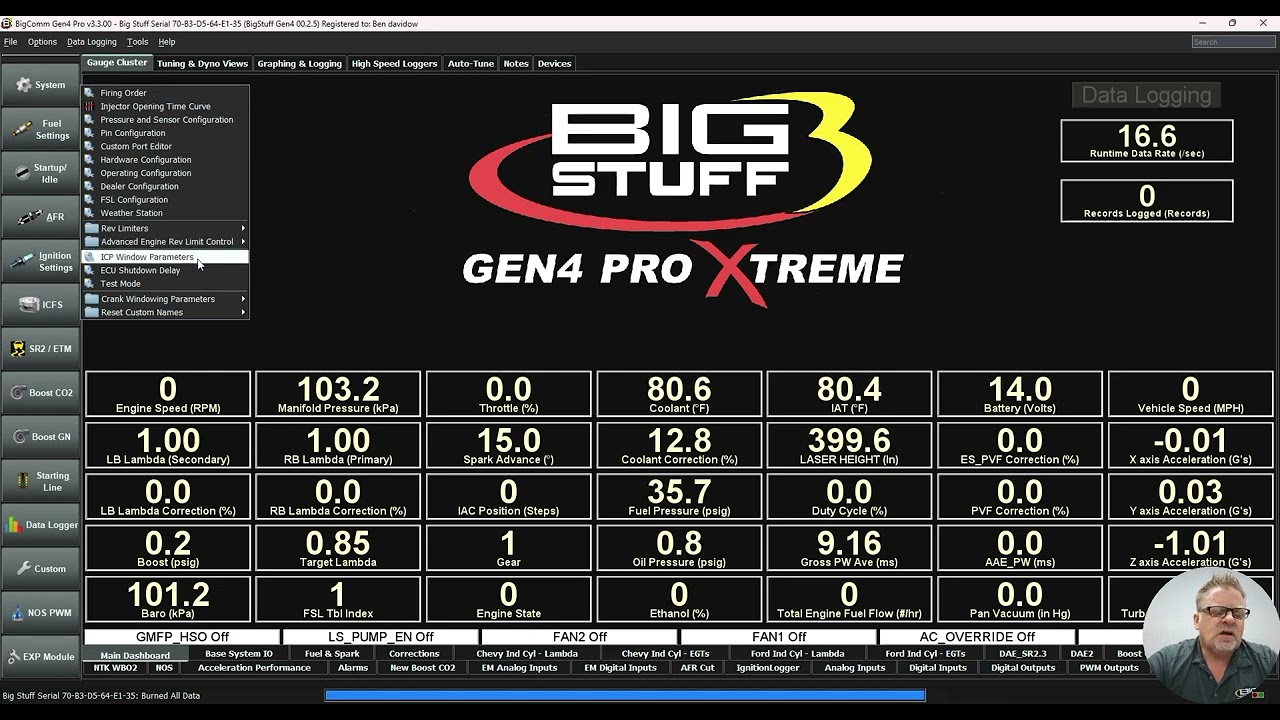The image size is (1280, 720).
Task: Click the Injector Opening Time Curve icon
Action: tap(90, 106)
